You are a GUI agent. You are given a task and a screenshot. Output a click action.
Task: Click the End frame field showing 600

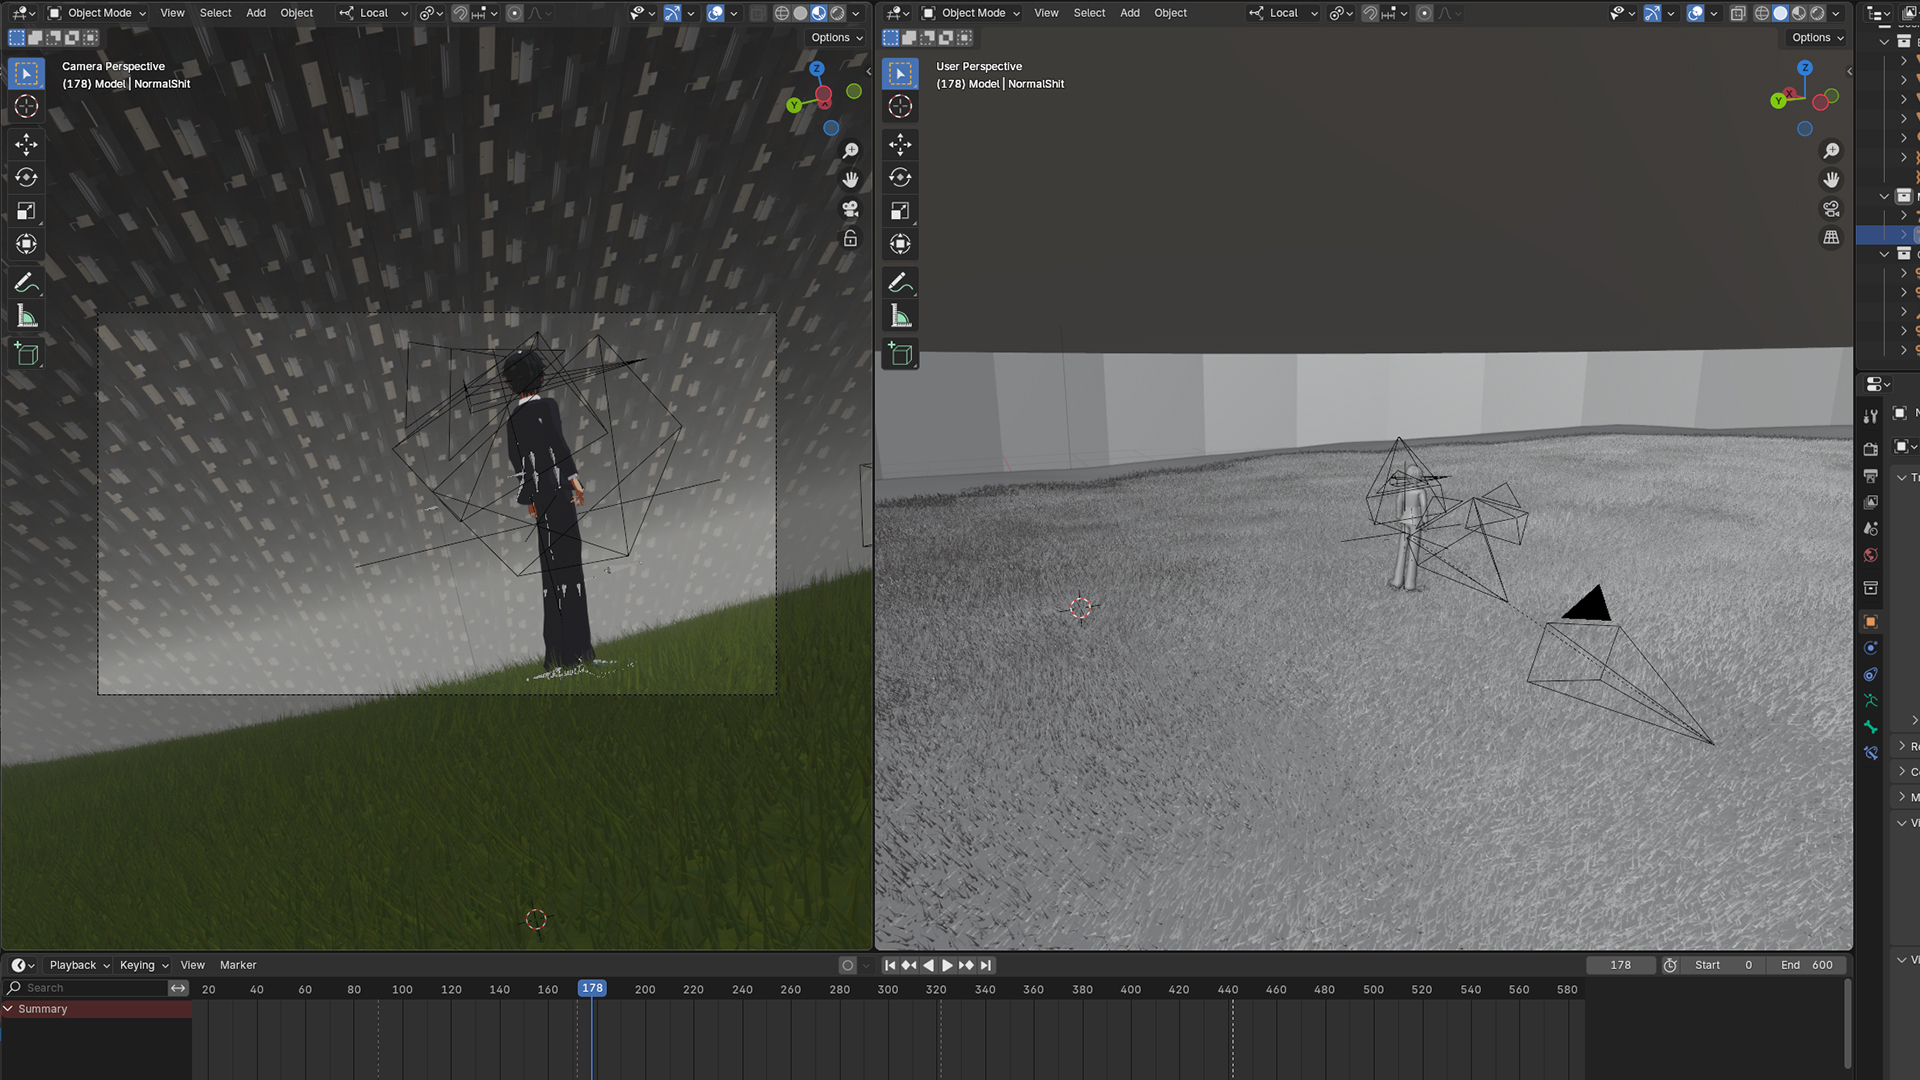[1808, 965]
